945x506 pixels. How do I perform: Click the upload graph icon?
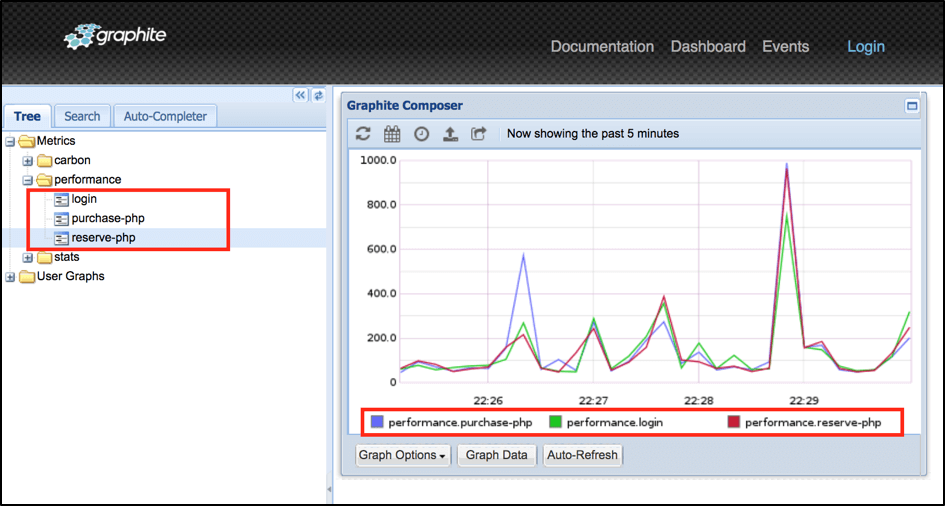450,134
